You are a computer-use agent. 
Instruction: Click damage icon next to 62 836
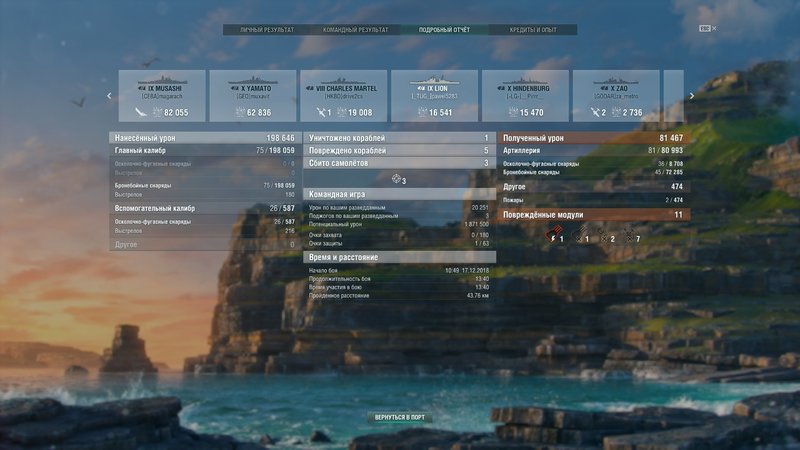click(x=240, y=112)
